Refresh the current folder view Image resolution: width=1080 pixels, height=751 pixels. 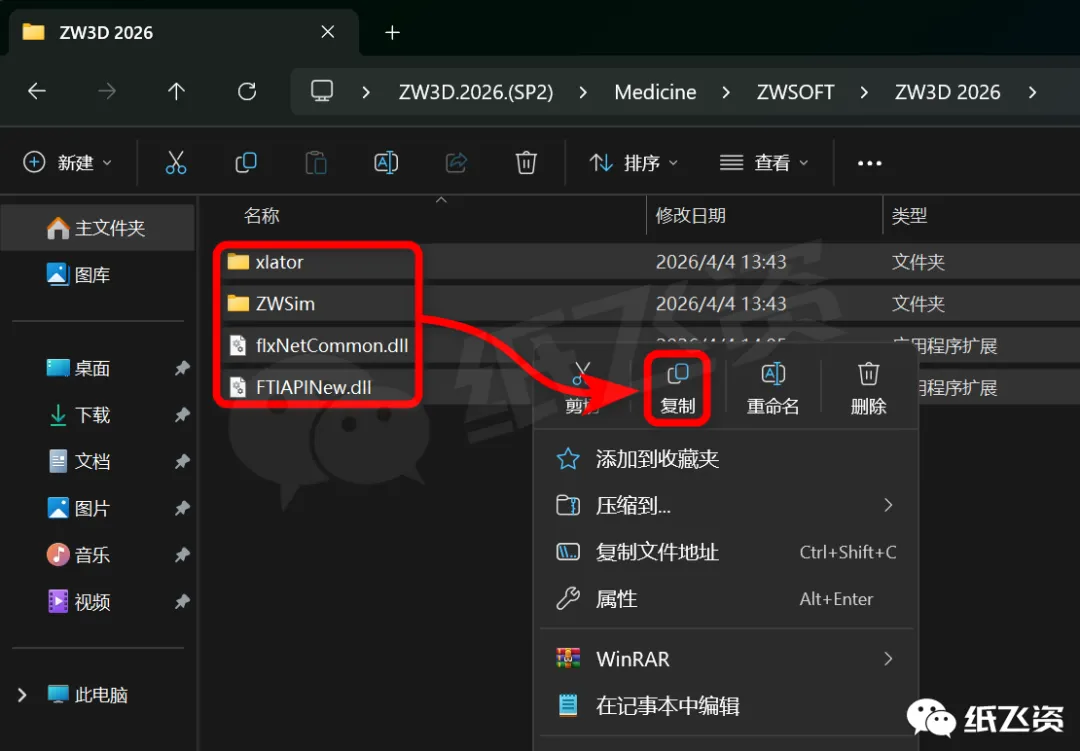[x=247, y=91]
